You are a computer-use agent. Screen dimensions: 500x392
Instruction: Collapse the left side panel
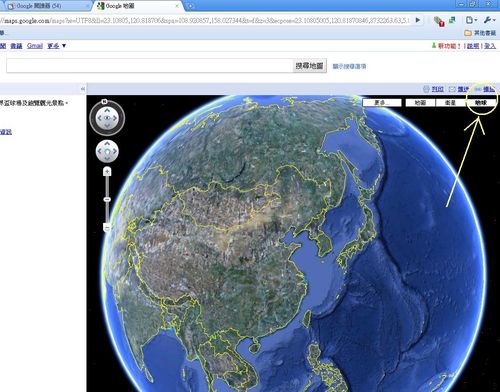(x=83, y=89)
